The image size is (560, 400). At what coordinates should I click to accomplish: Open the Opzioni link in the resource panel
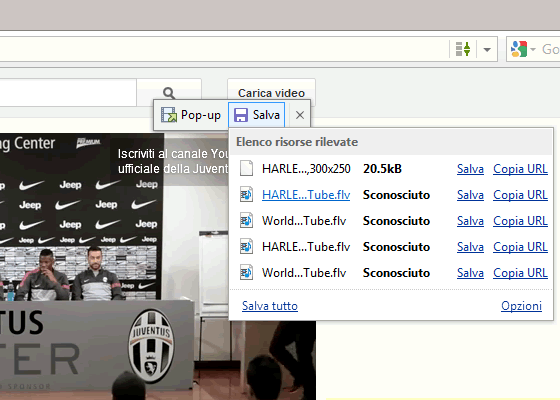point(521,306)
